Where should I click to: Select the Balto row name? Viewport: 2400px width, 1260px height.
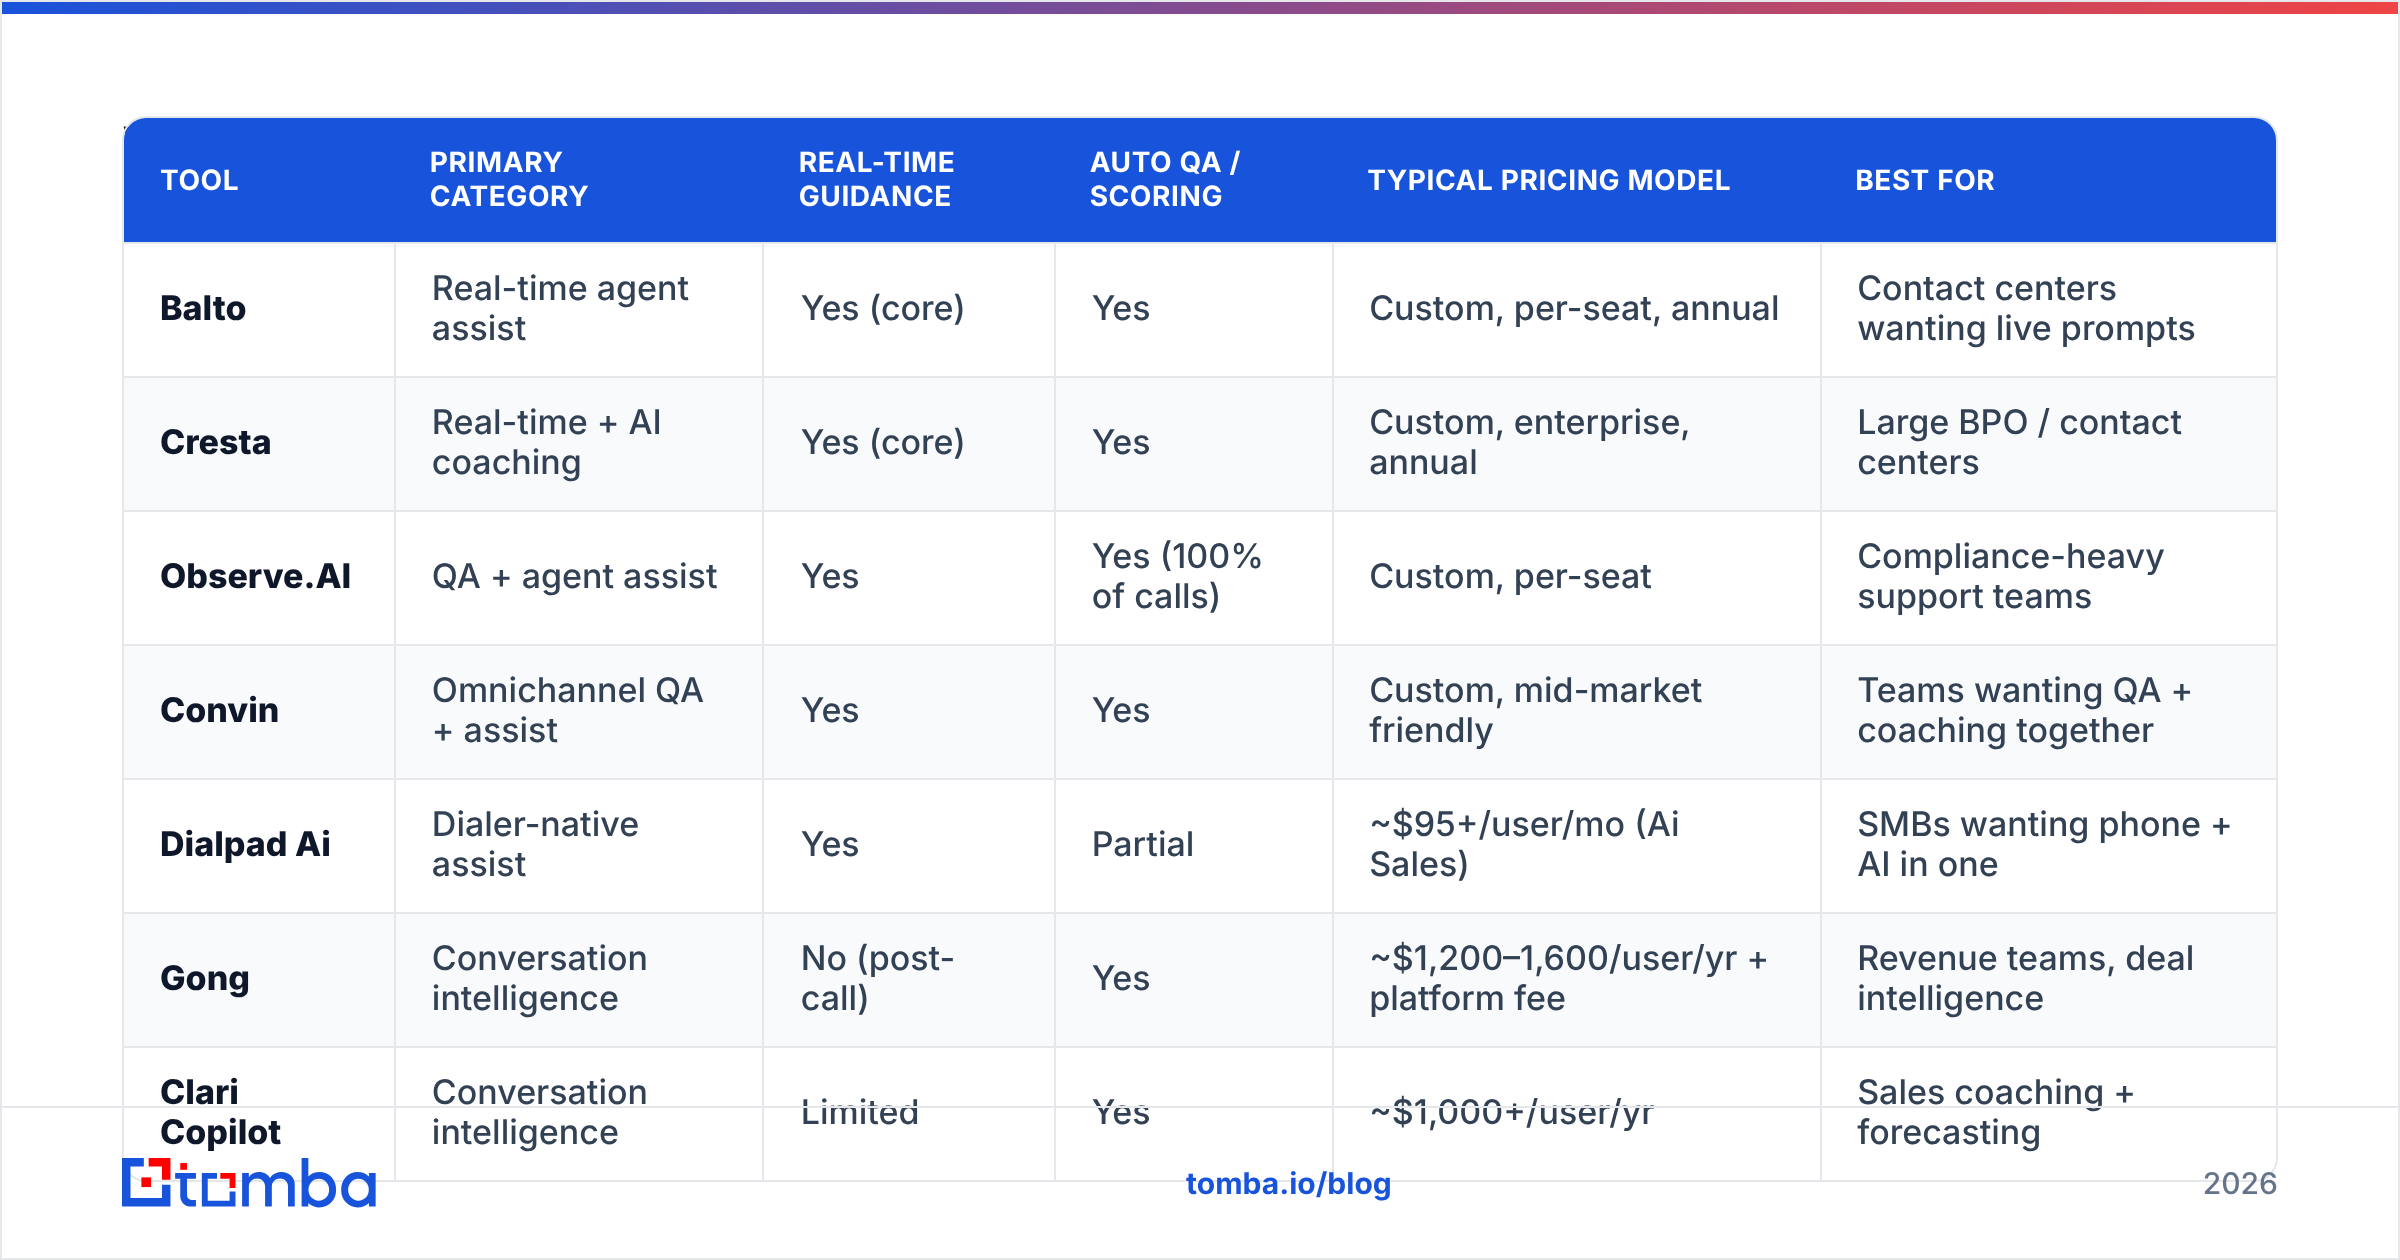[x=203, y=308]
